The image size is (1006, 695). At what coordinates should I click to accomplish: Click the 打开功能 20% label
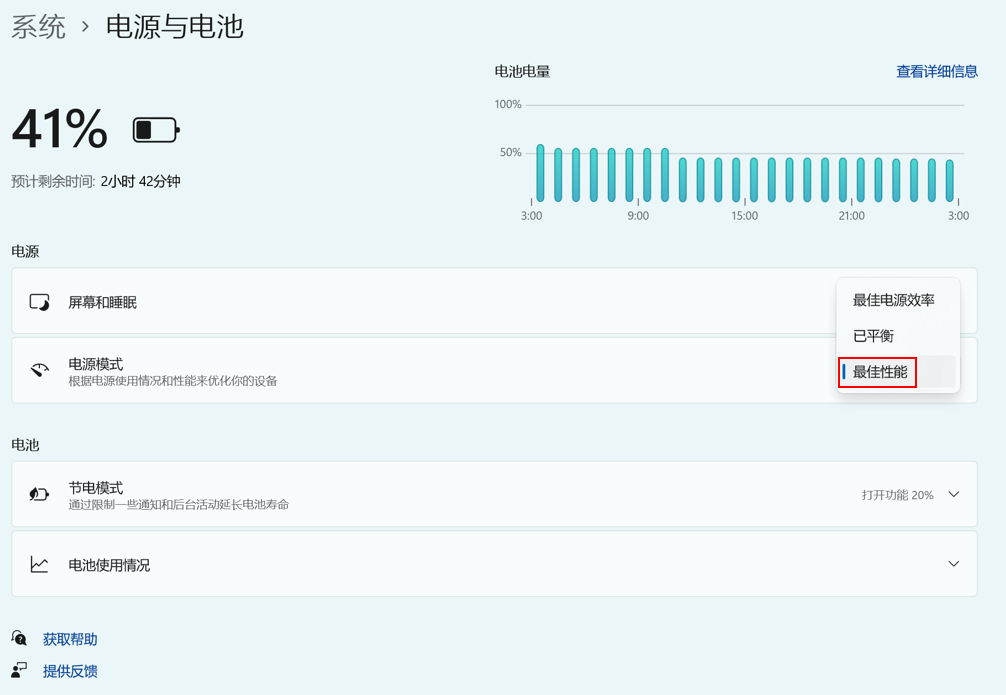897,495
